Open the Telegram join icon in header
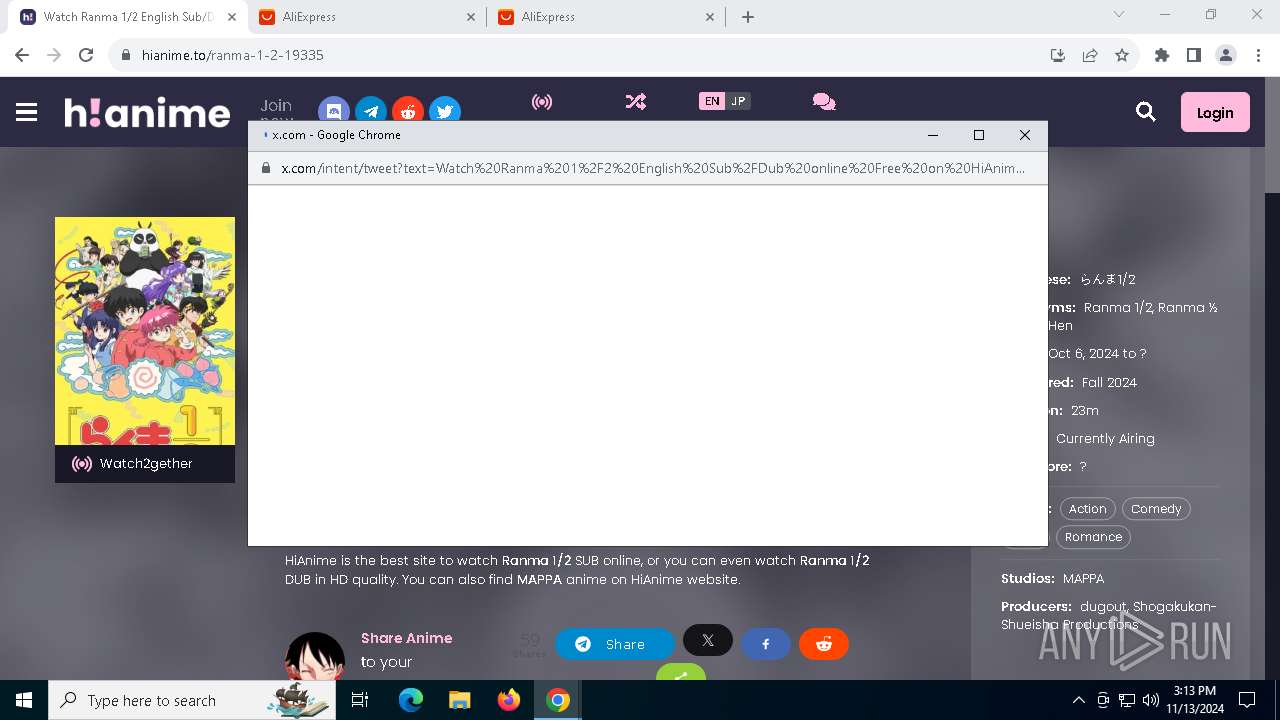Image resolution: width=1280 pixels, height=720 pixels. (371, 110)
